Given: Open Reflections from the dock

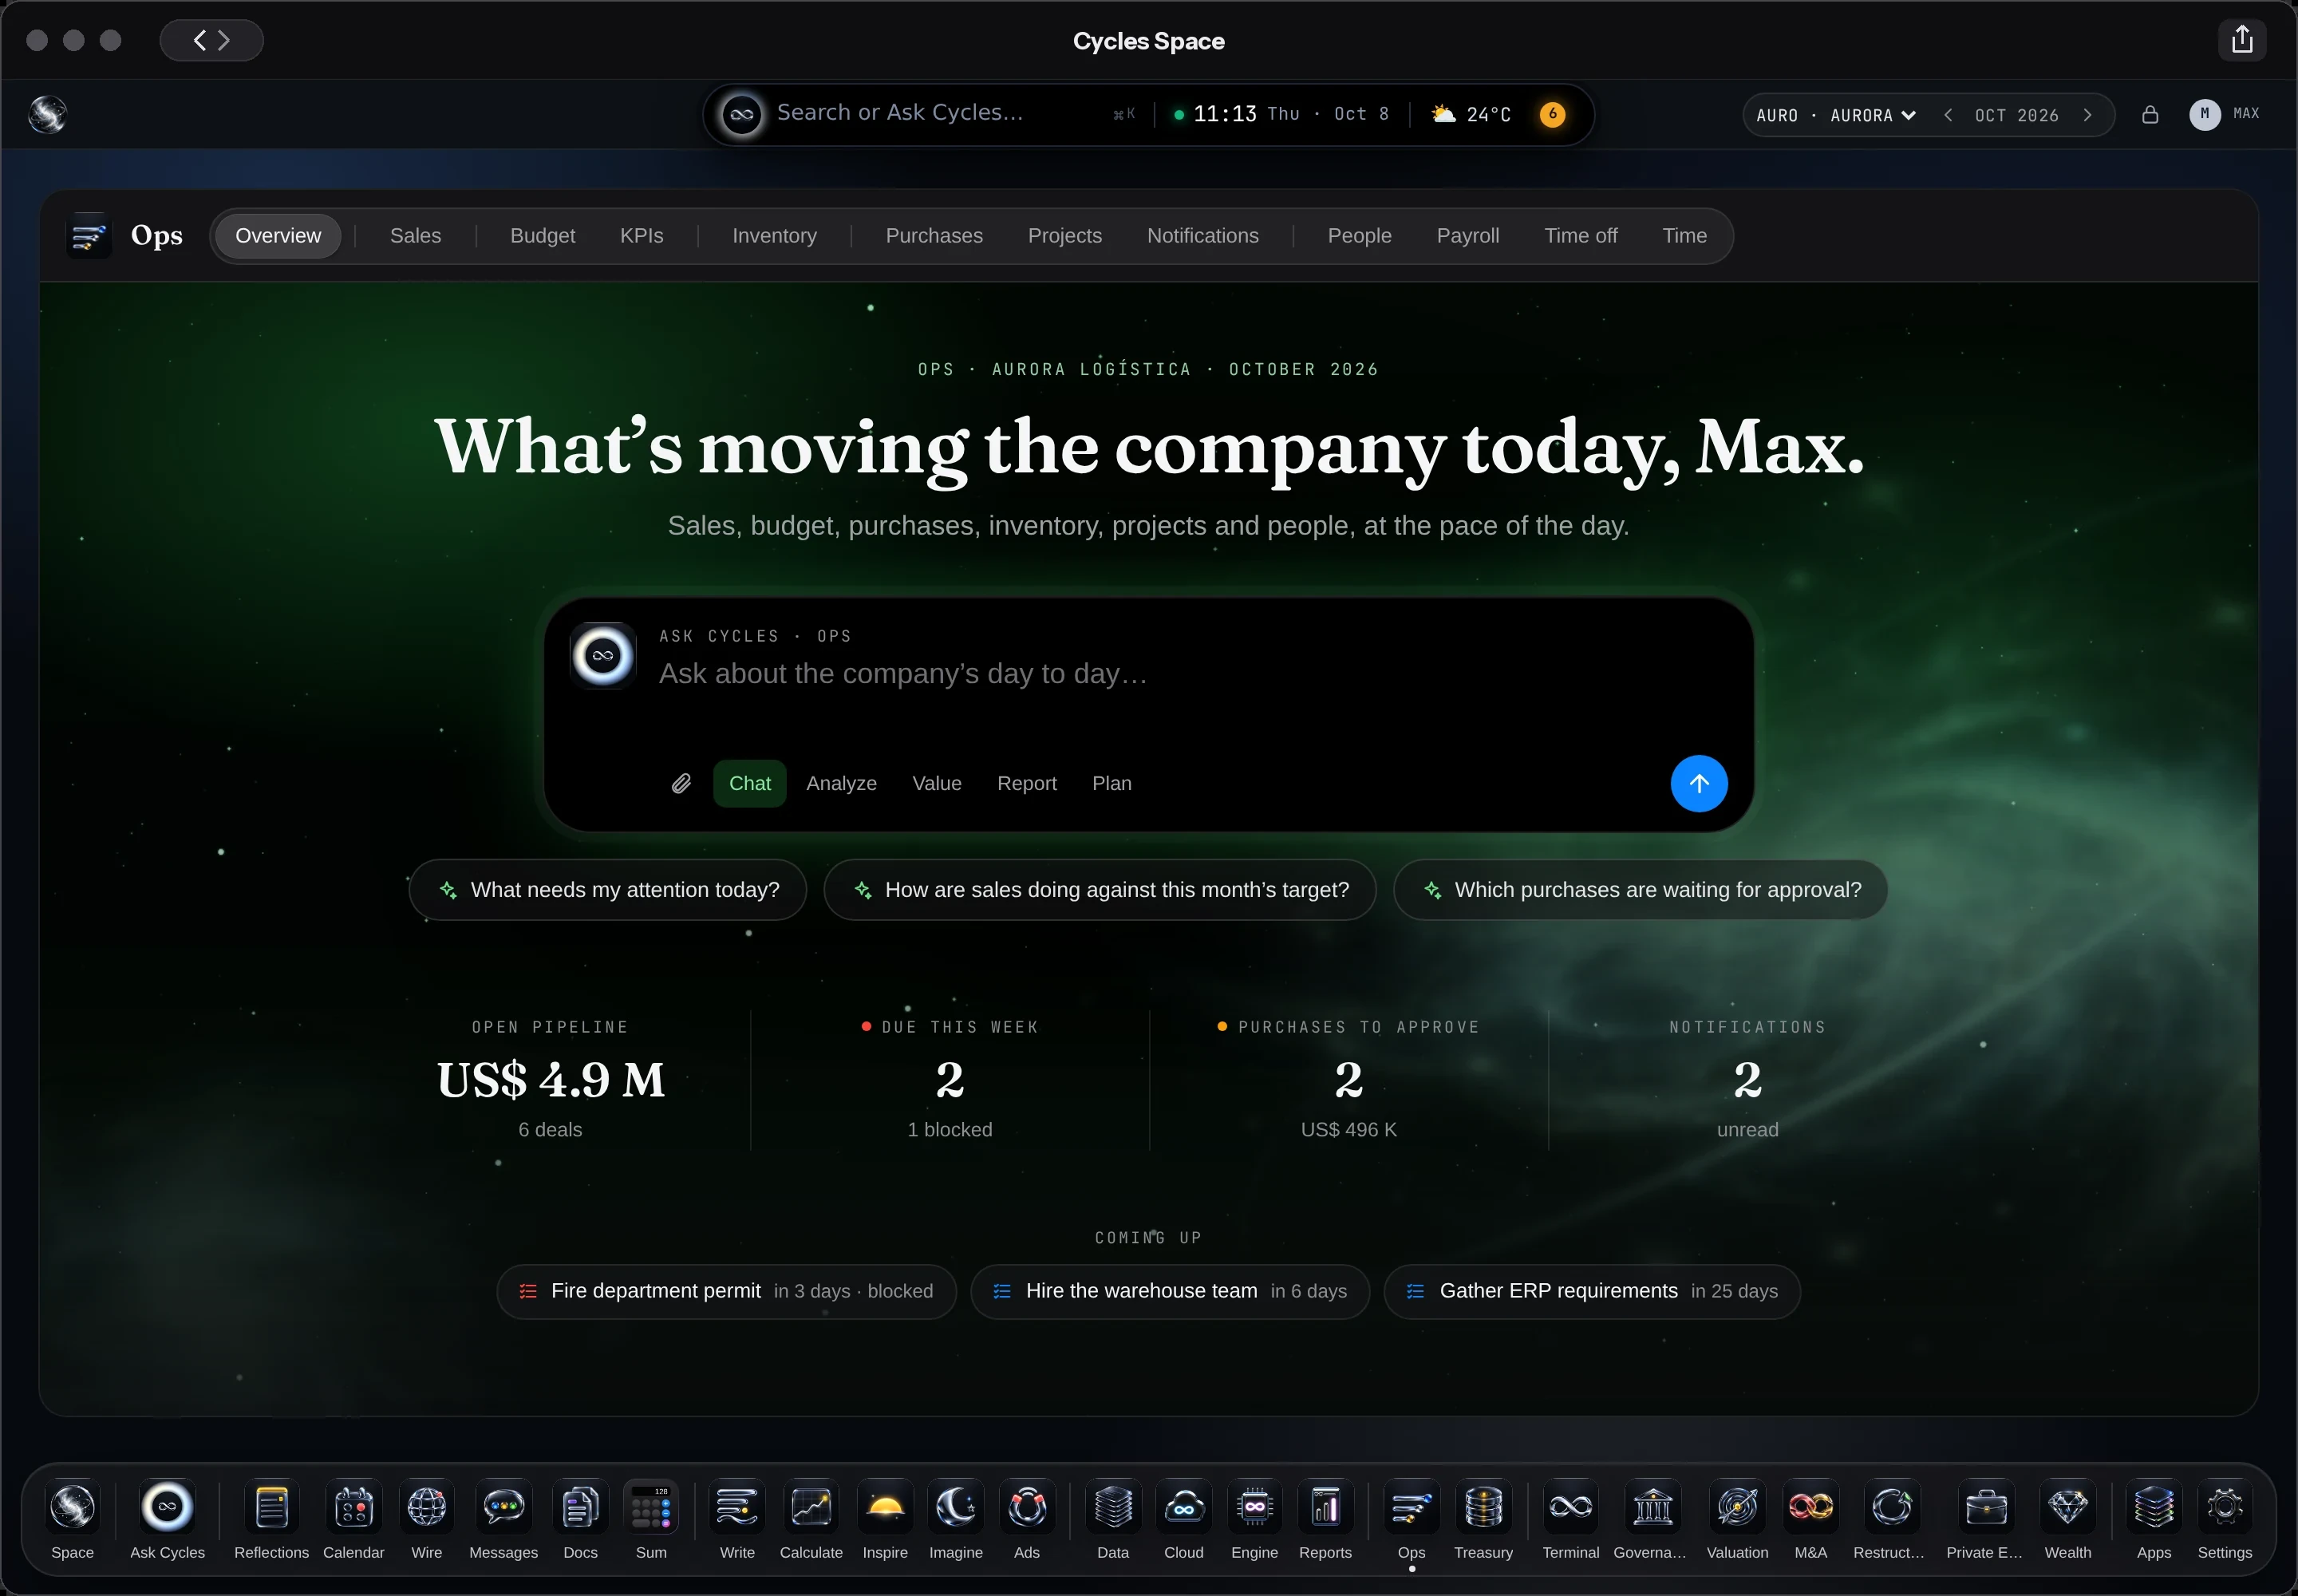Looking at the screenshot, I should 271,1506.
